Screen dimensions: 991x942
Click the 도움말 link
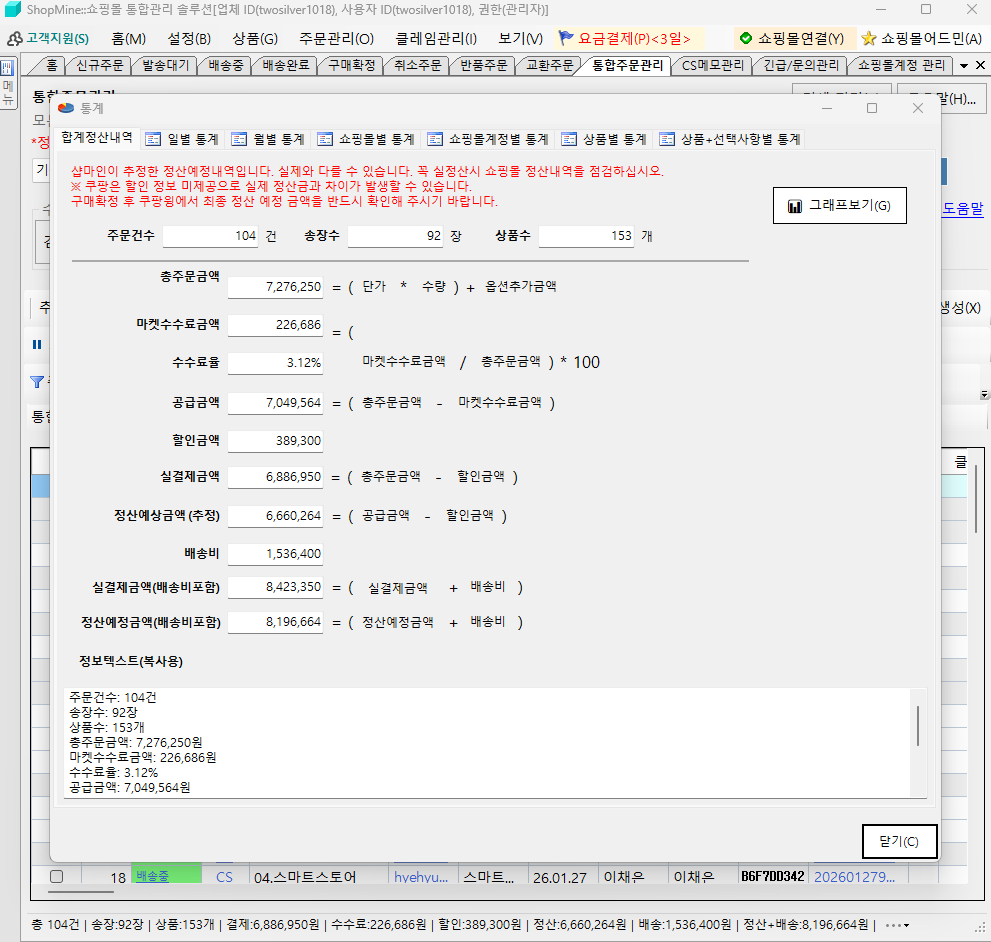962,209
